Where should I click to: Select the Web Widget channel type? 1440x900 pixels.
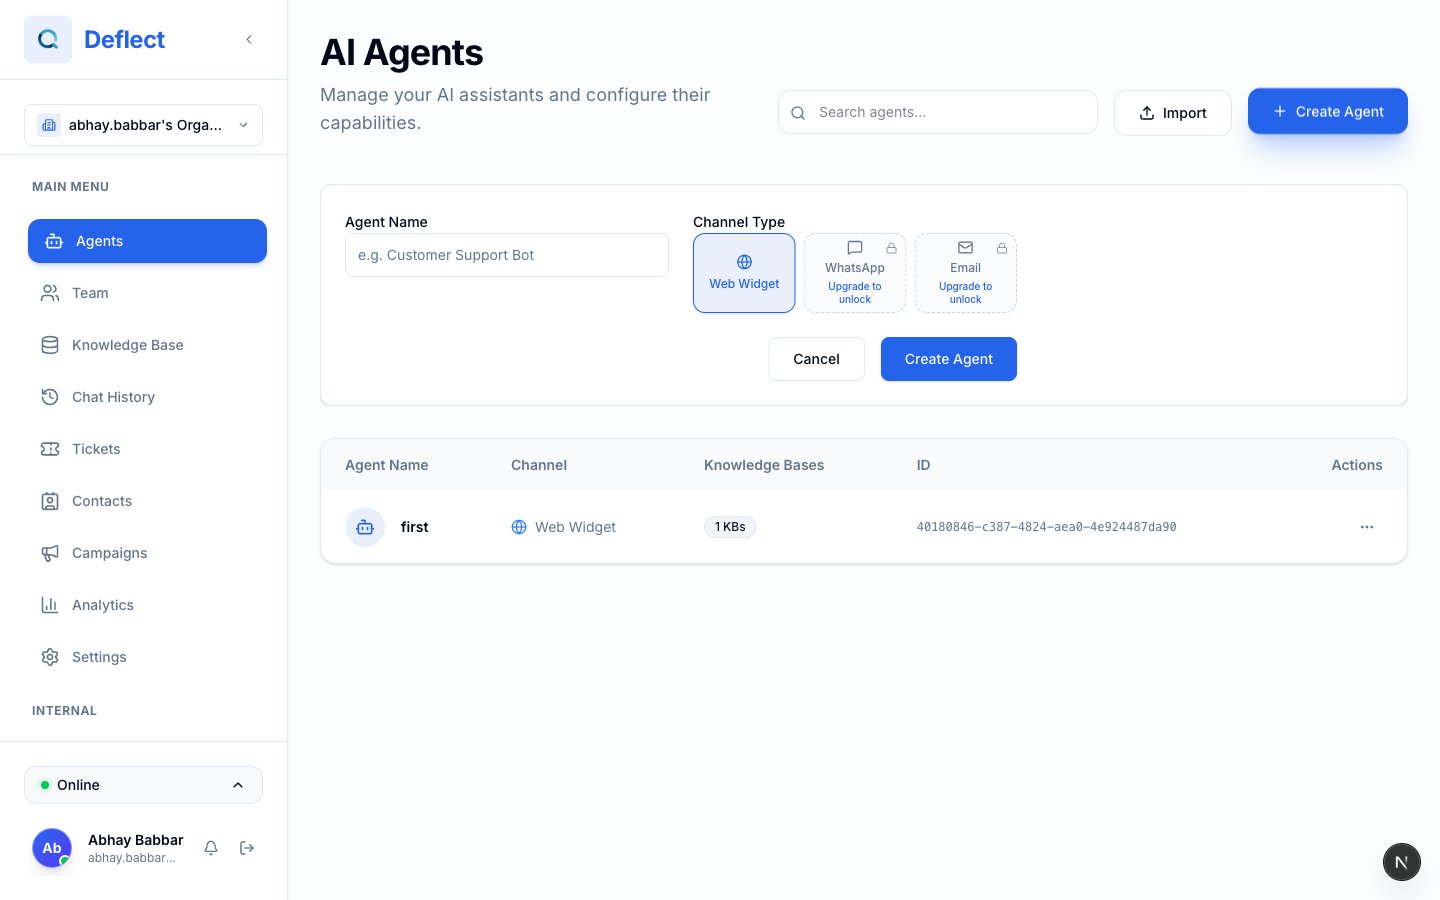click(744, 273)
